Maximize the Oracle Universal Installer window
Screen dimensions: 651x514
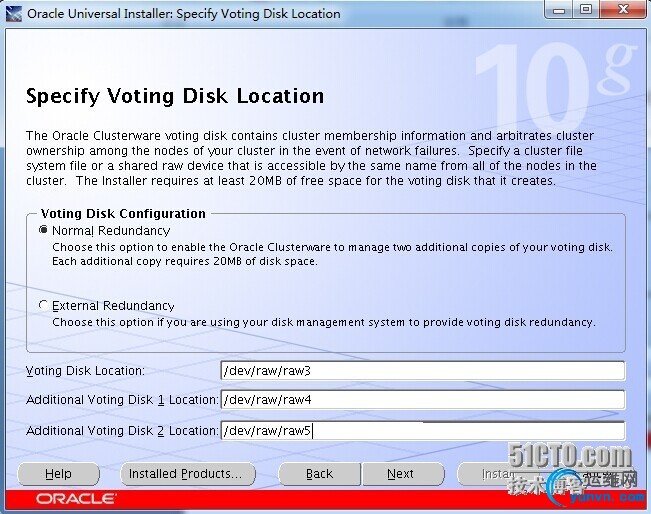586,10
